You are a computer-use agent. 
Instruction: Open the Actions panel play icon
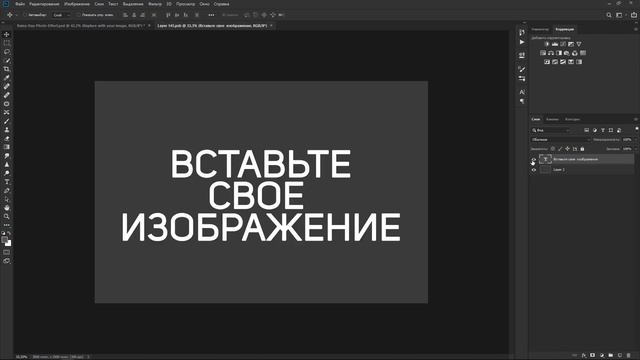(522, 42)
